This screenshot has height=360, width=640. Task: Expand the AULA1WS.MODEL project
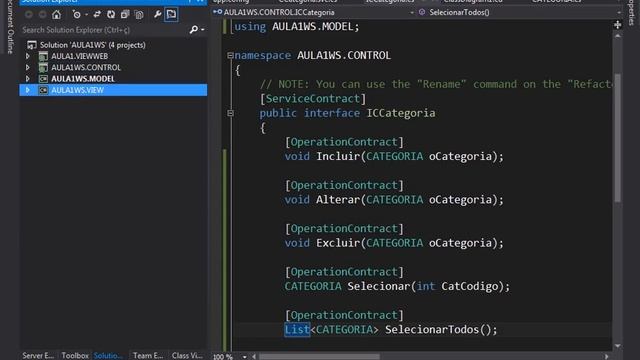[x=28, y=78]
